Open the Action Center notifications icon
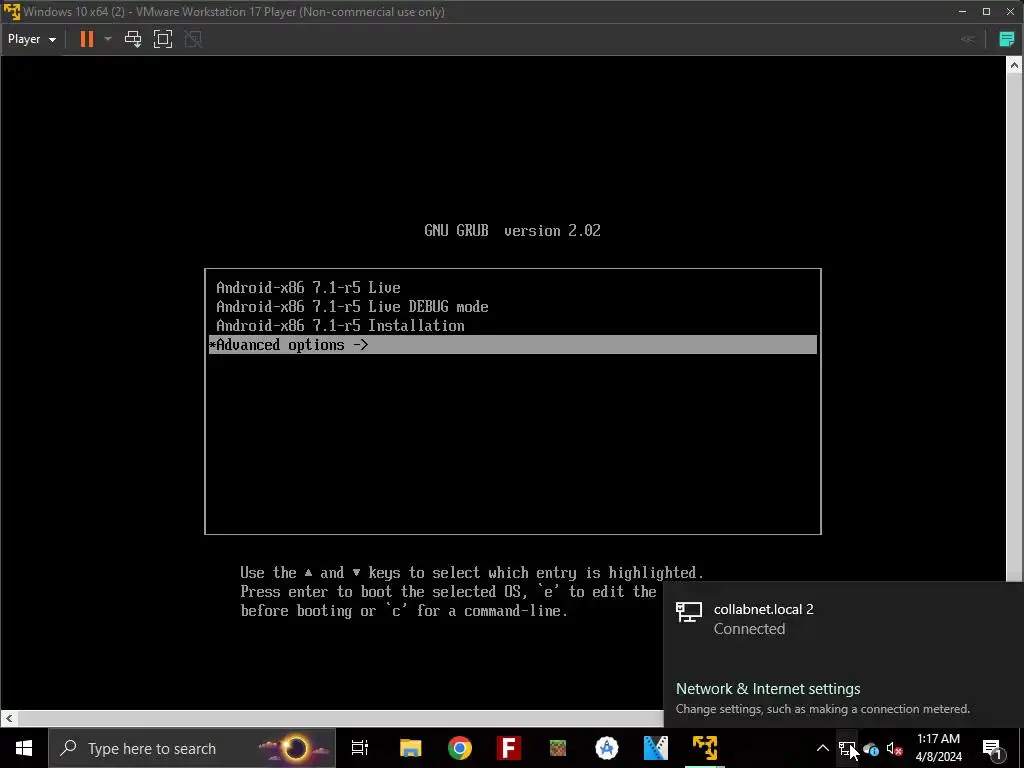This screenshot has width=1024, height=768. pos(993,748)
